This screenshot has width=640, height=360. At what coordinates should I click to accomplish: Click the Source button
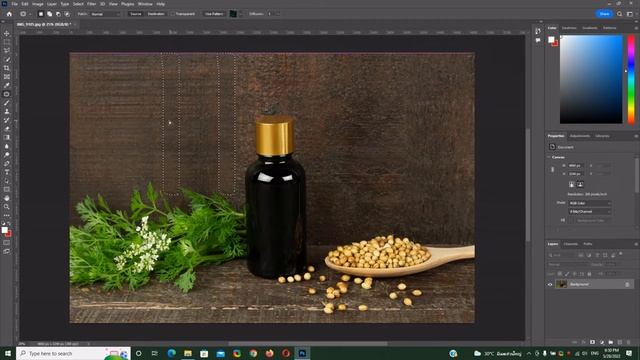(136, 14)
